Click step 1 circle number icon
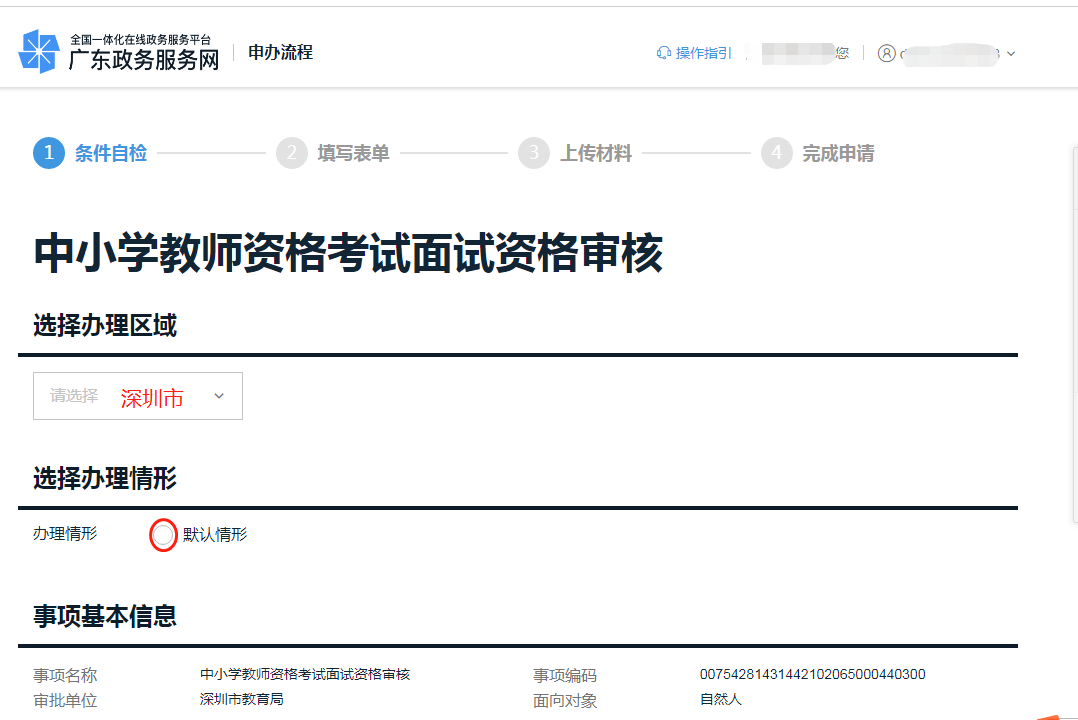The width and height of the screenshot is (1078, 720). 49,153
